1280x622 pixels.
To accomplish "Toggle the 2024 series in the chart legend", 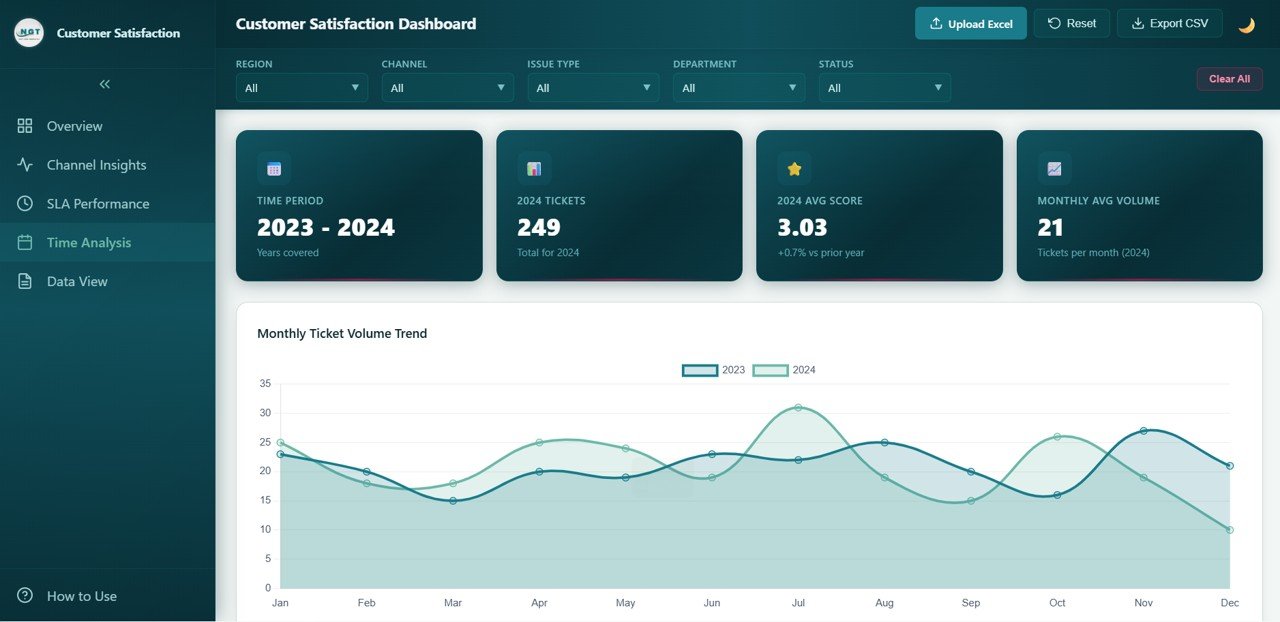I will pos(788,370).
